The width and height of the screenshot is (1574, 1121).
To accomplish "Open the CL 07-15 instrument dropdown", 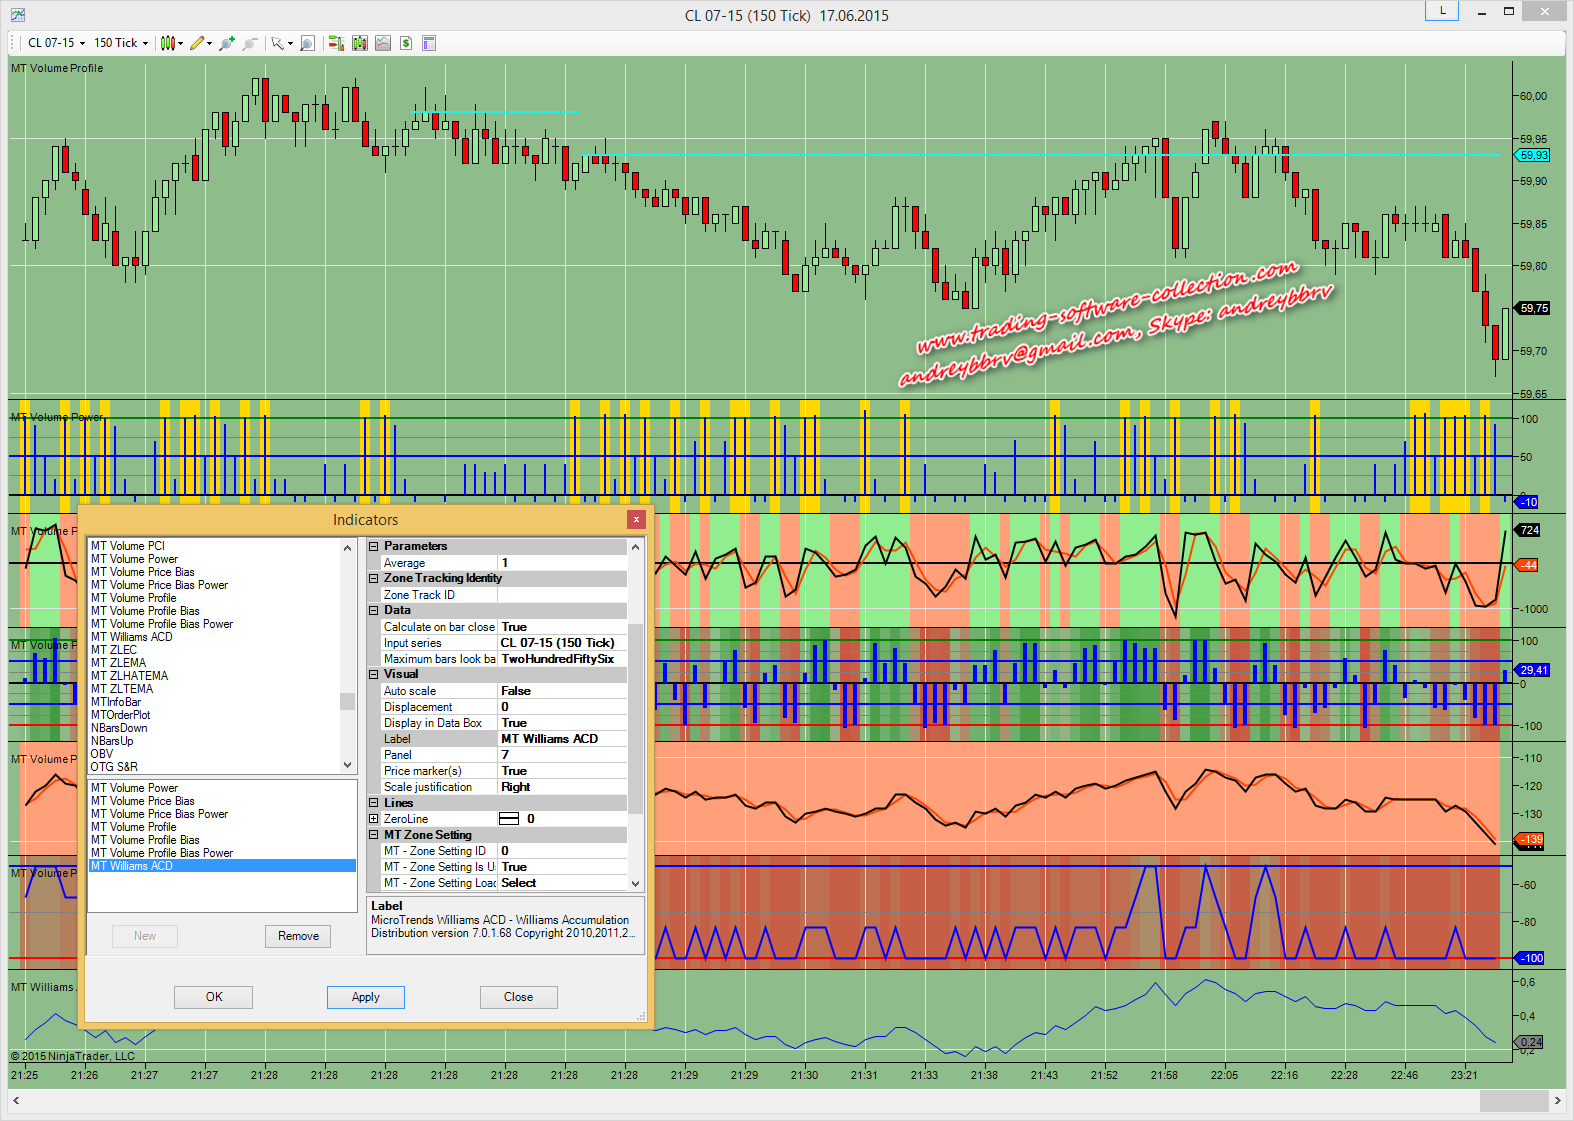I will coord(56,43).
